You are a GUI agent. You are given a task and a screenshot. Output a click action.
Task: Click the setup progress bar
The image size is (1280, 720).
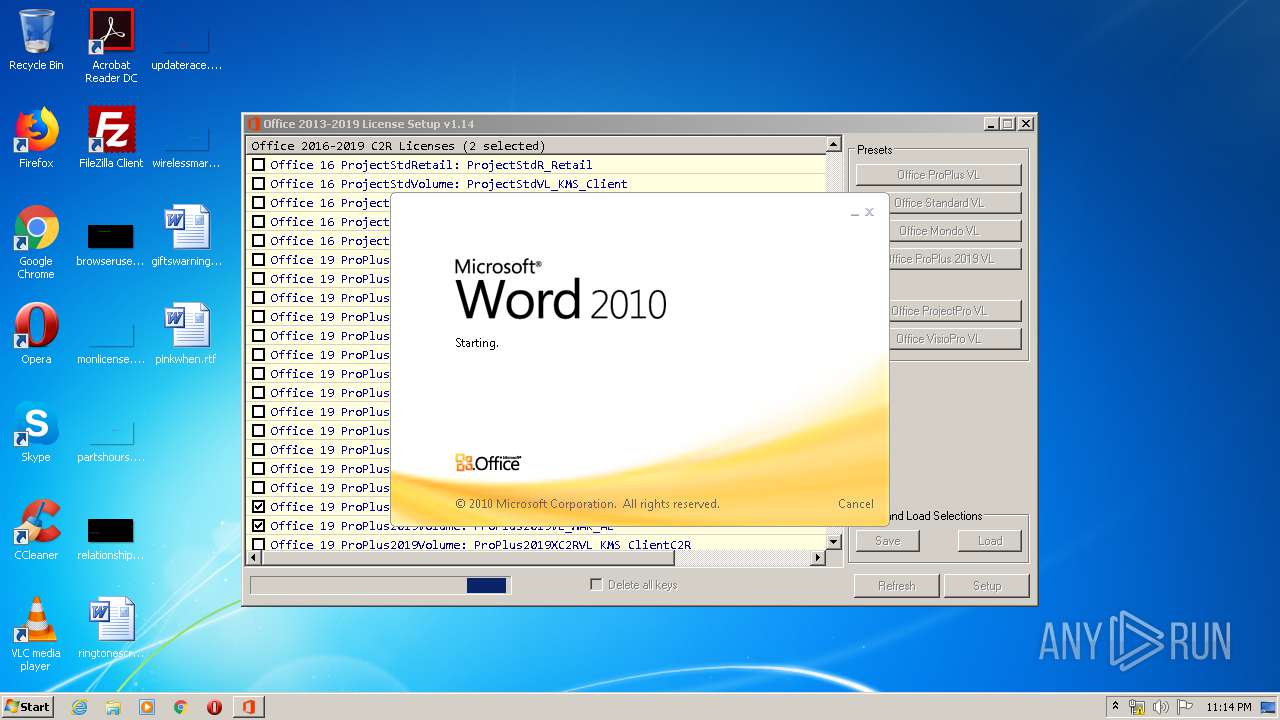380,585
